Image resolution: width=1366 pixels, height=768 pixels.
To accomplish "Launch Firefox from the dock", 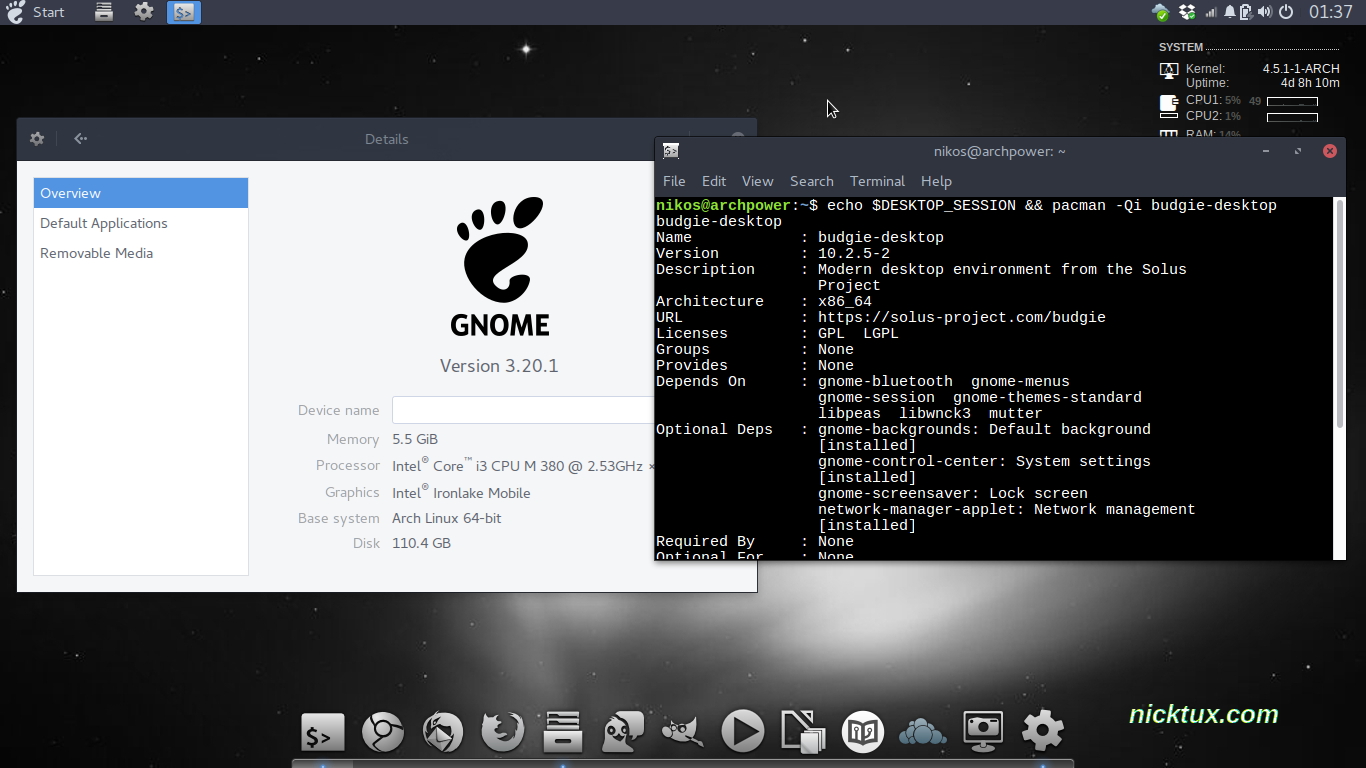I will [x=502, y=732].
